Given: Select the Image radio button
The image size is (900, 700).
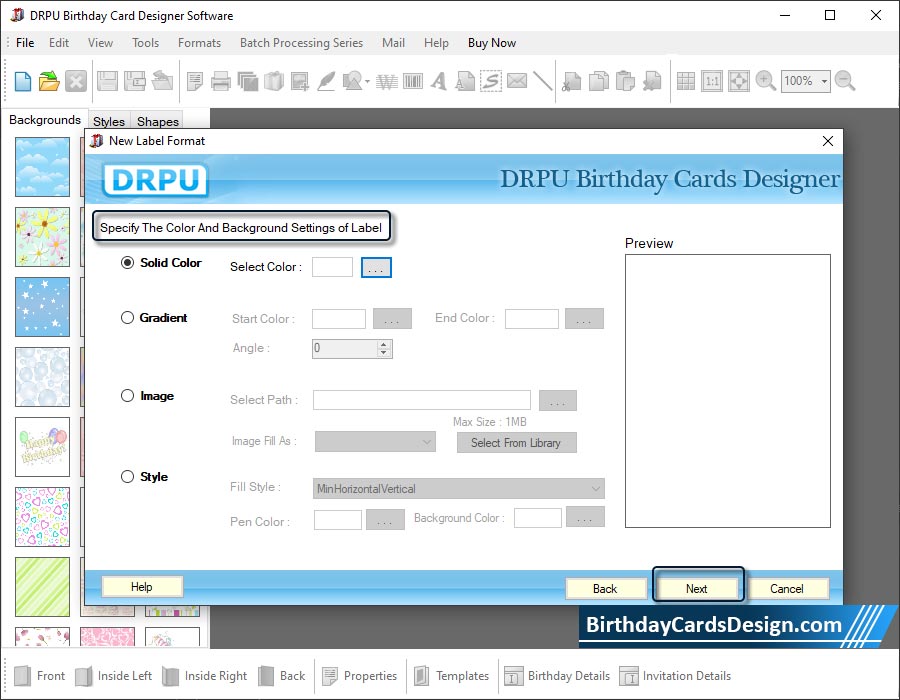Looking at the screenshot, I should (x=127, y=396).
